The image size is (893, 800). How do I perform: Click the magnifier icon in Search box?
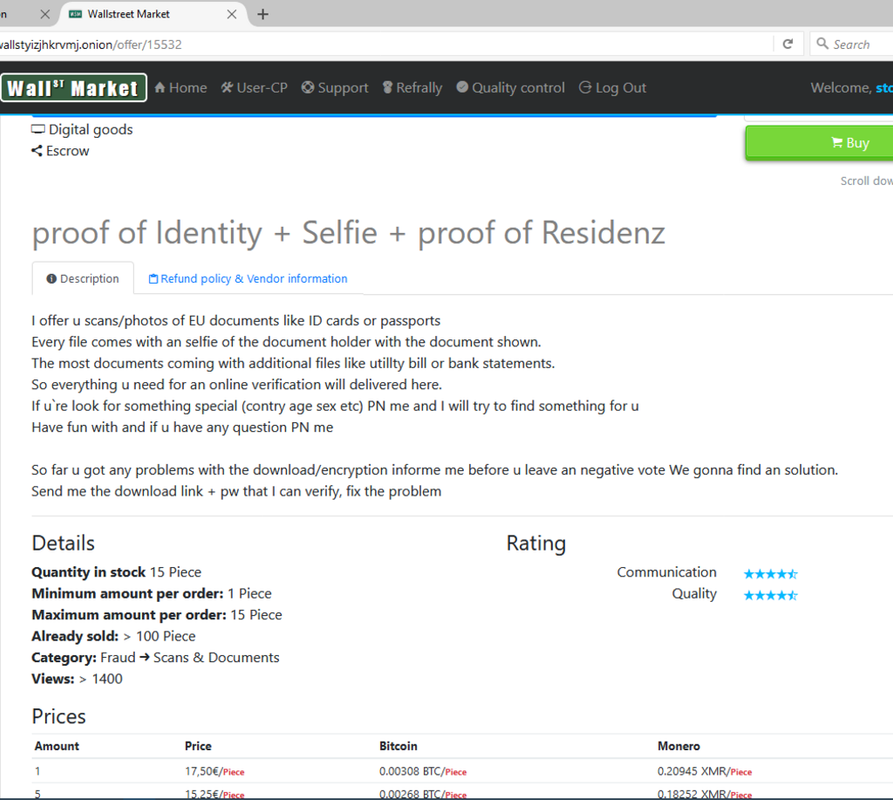coord(822,43)
